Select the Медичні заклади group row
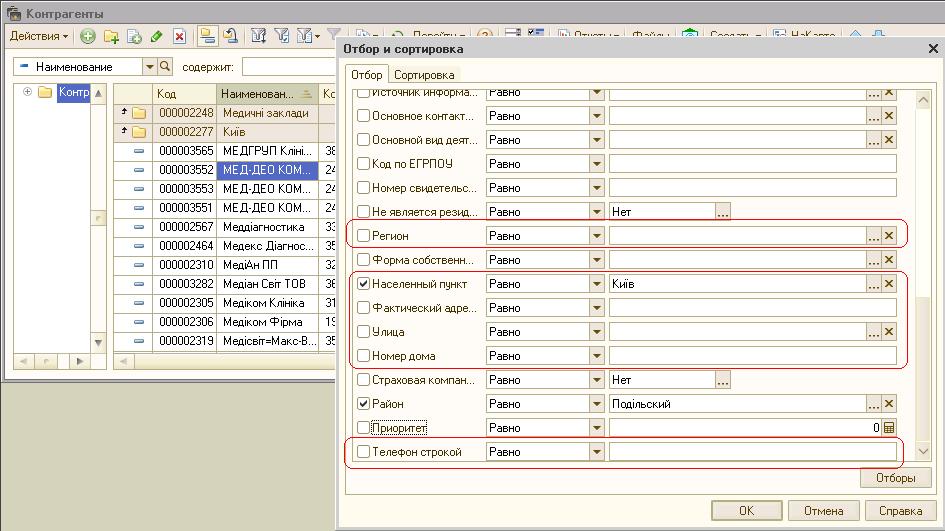Viewport: 945px width, 531px height. [224, 113]
